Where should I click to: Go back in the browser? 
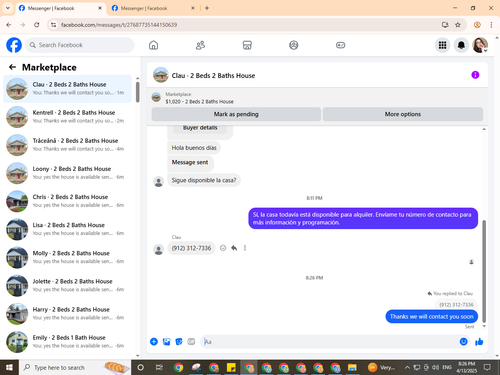[x=9, y=25]
